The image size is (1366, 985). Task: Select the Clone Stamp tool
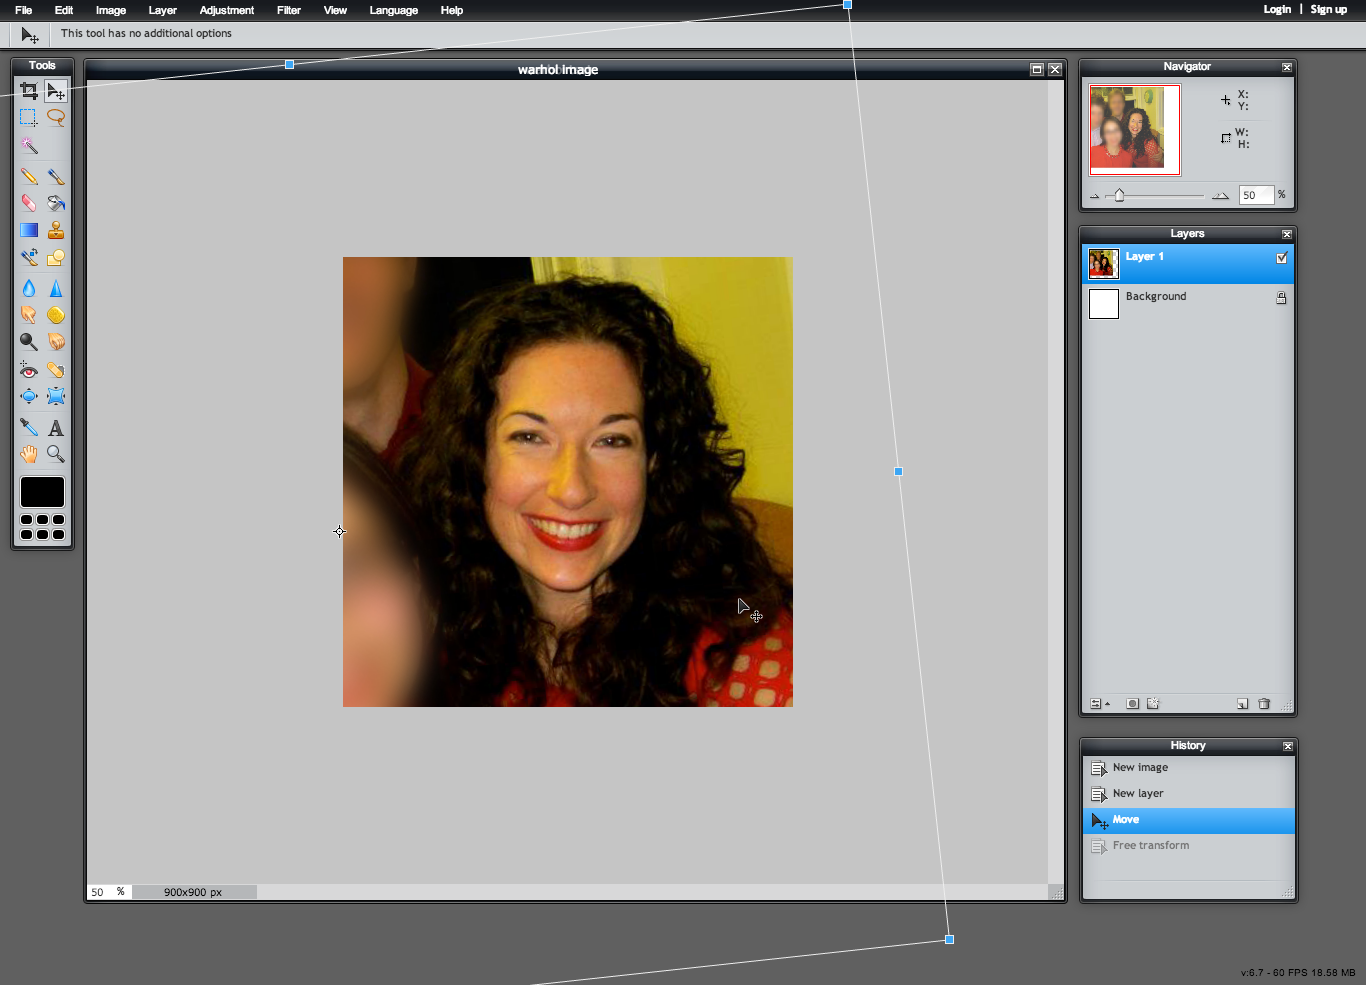tap(56, 230)
